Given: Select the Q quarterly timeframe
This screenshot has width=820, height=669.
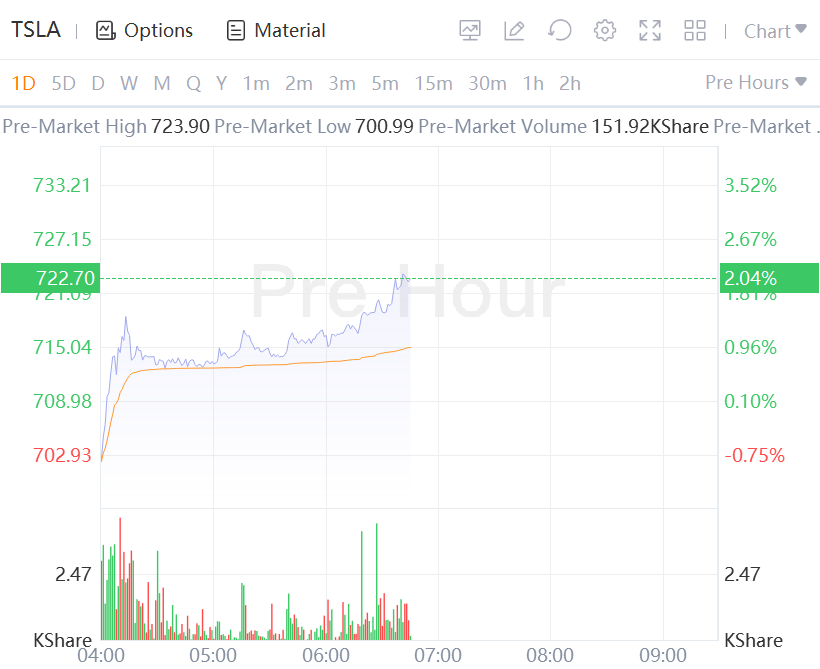Looking at the screenshot, I should pos(193,83).
